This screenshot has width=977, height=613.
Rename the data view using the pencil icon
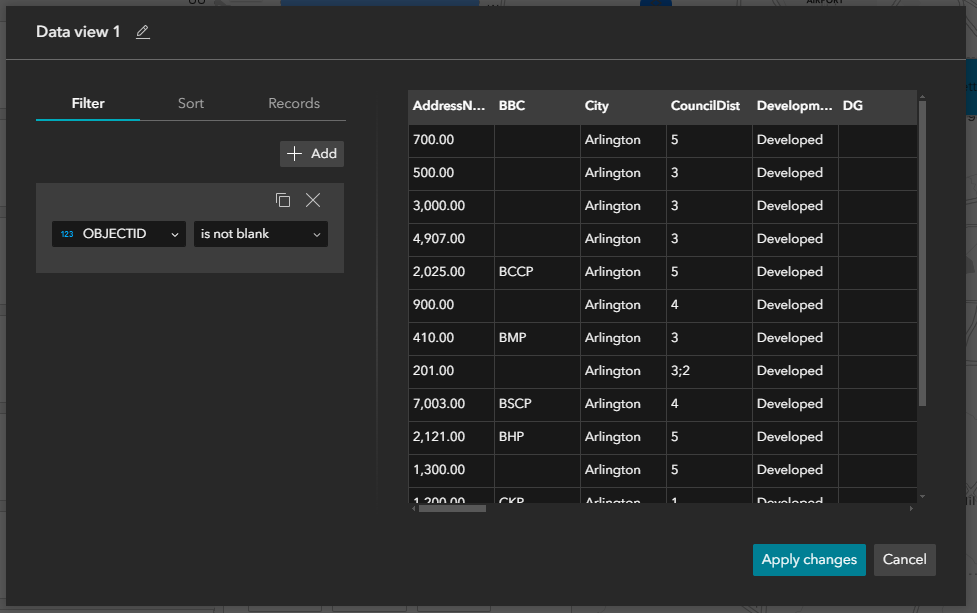tap(142, 31)
